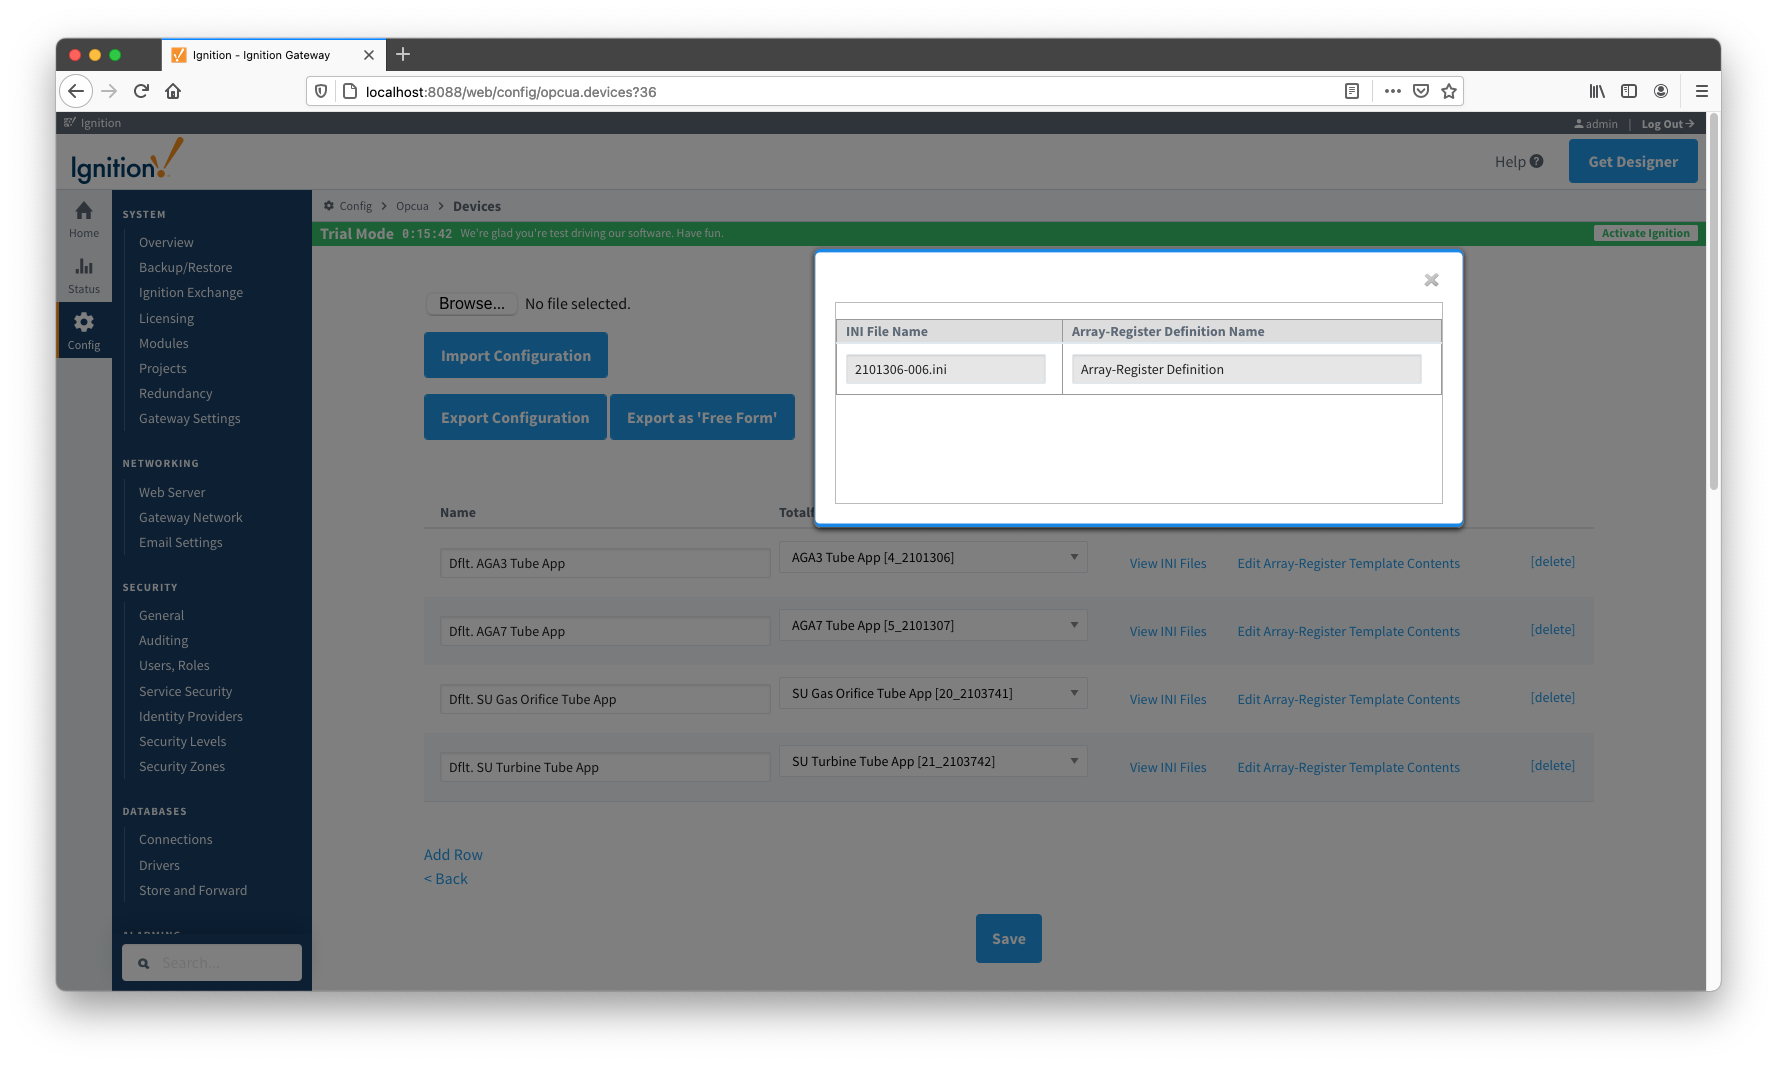Image resolution: width=1777 pixels, height=1065 pixels.
Task: Click the Get Designer button
Action: click(x=1633, y=161)
